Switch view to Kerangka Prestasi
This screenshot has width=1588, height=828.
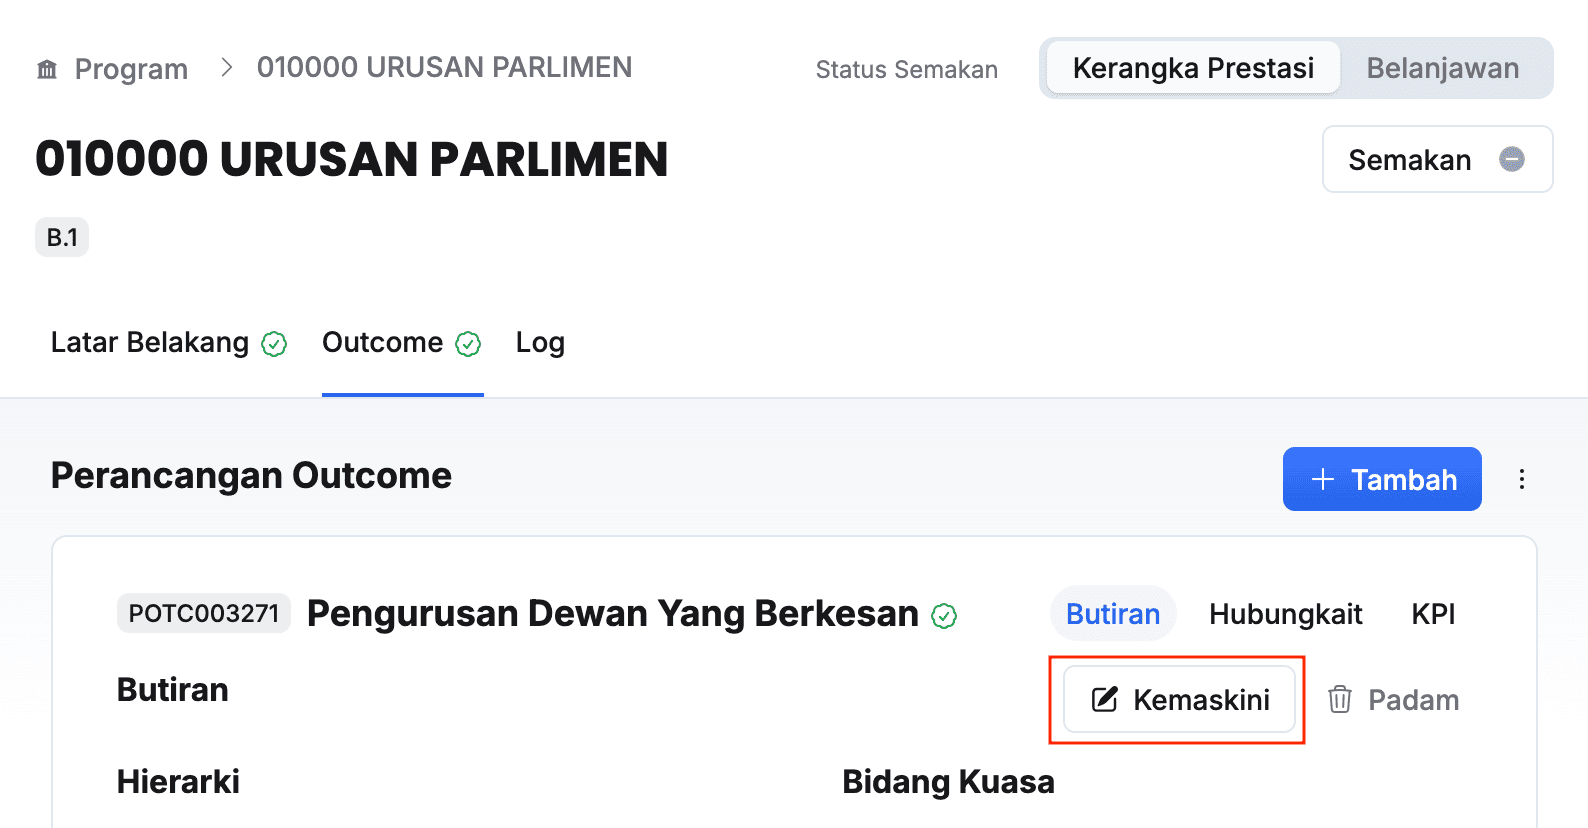[x=1193, y=68]
